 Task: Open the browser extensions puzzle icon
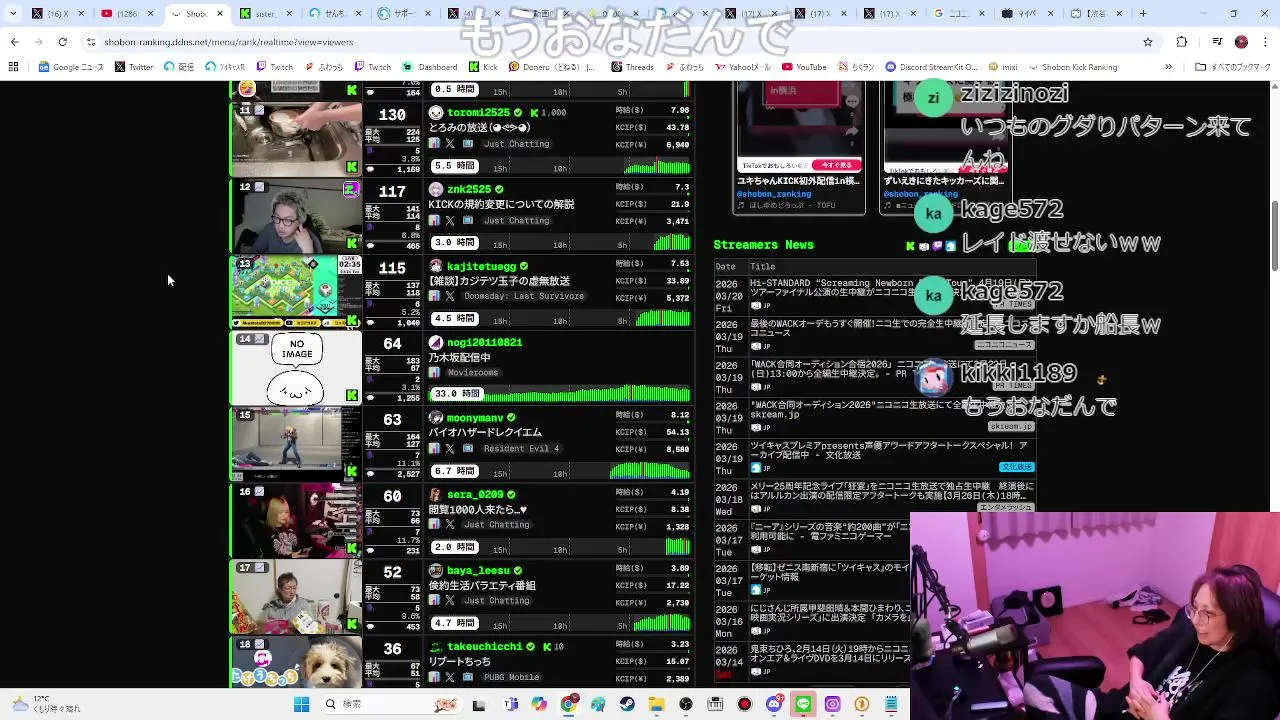[x=1182, y=42]
